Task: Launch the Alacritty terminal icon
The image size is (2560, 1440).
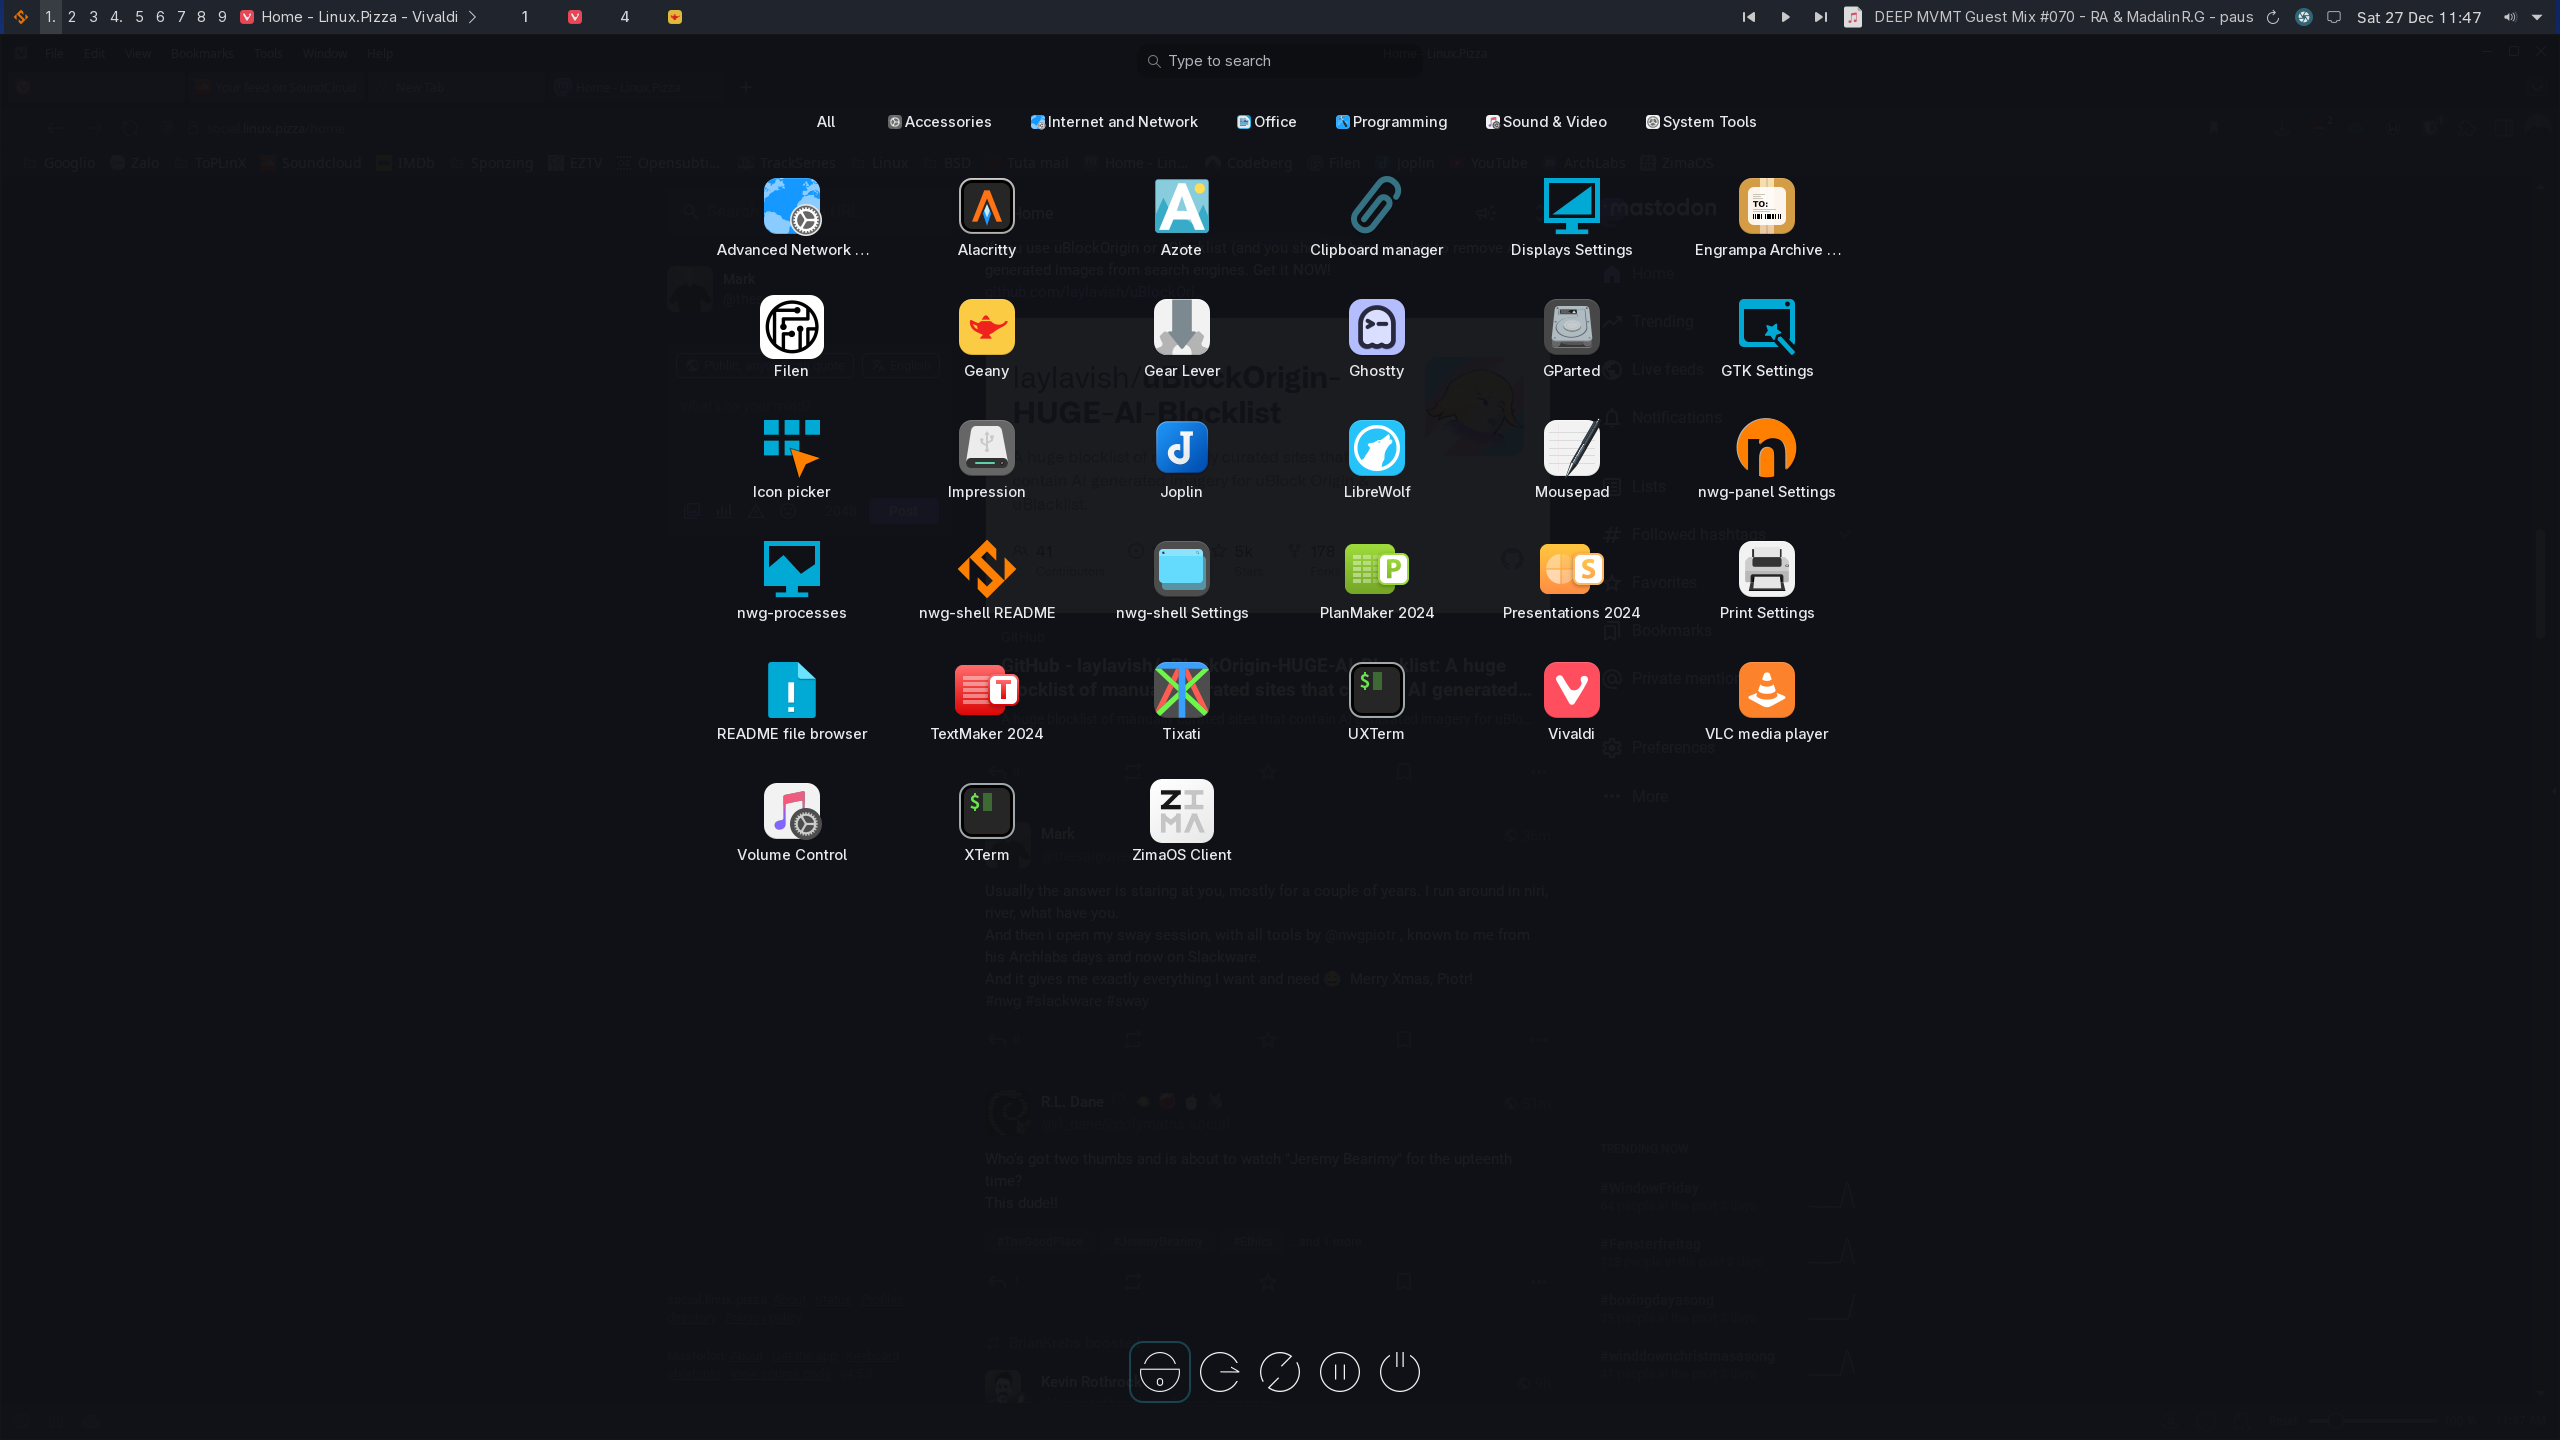Action: 986,207
